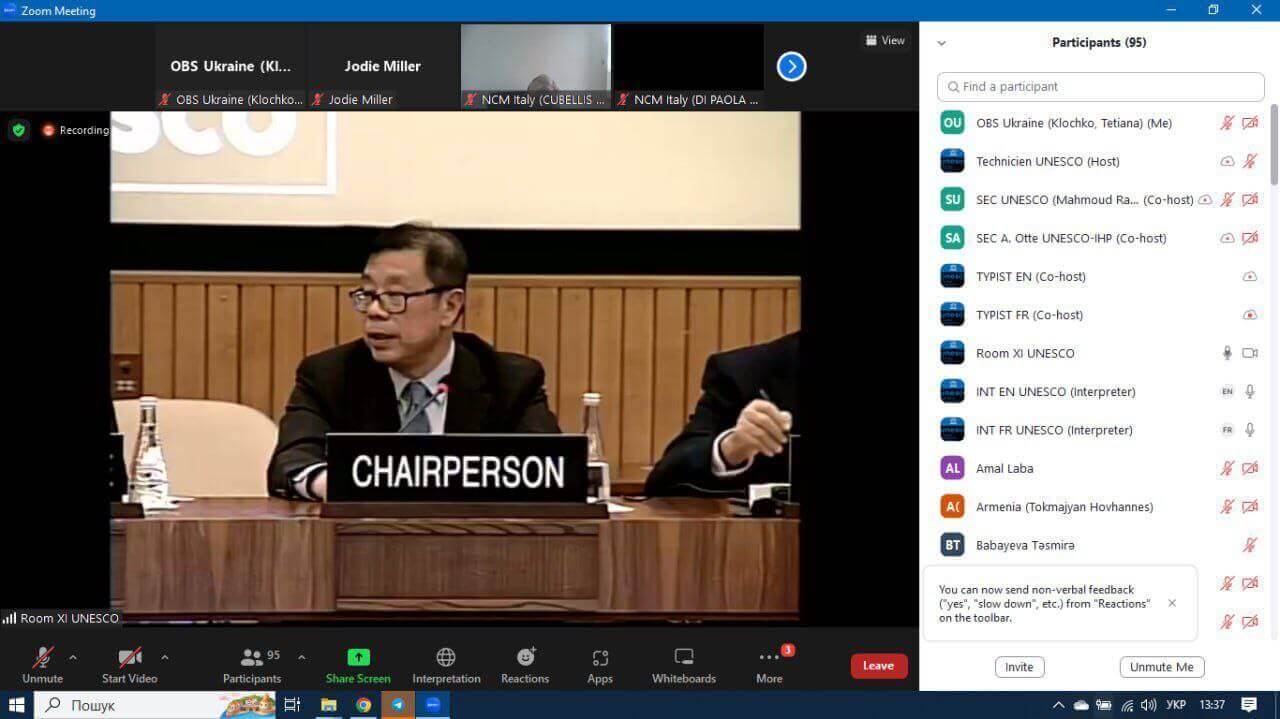This screenshot has height=719, width=1280.
Task: Open the View layout menu
Action: (885, 40)
